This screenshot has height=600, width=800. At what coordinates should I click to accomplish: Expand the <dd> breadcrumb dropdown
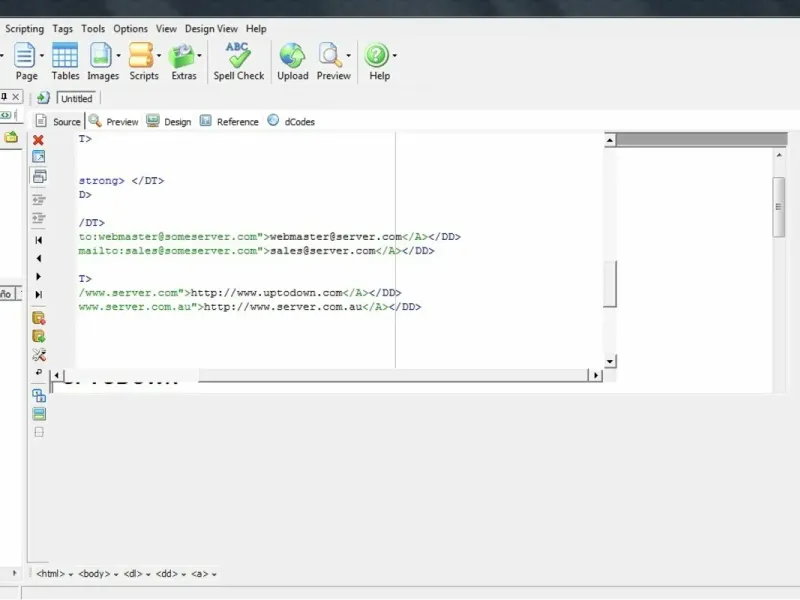[x=184, y=574]
